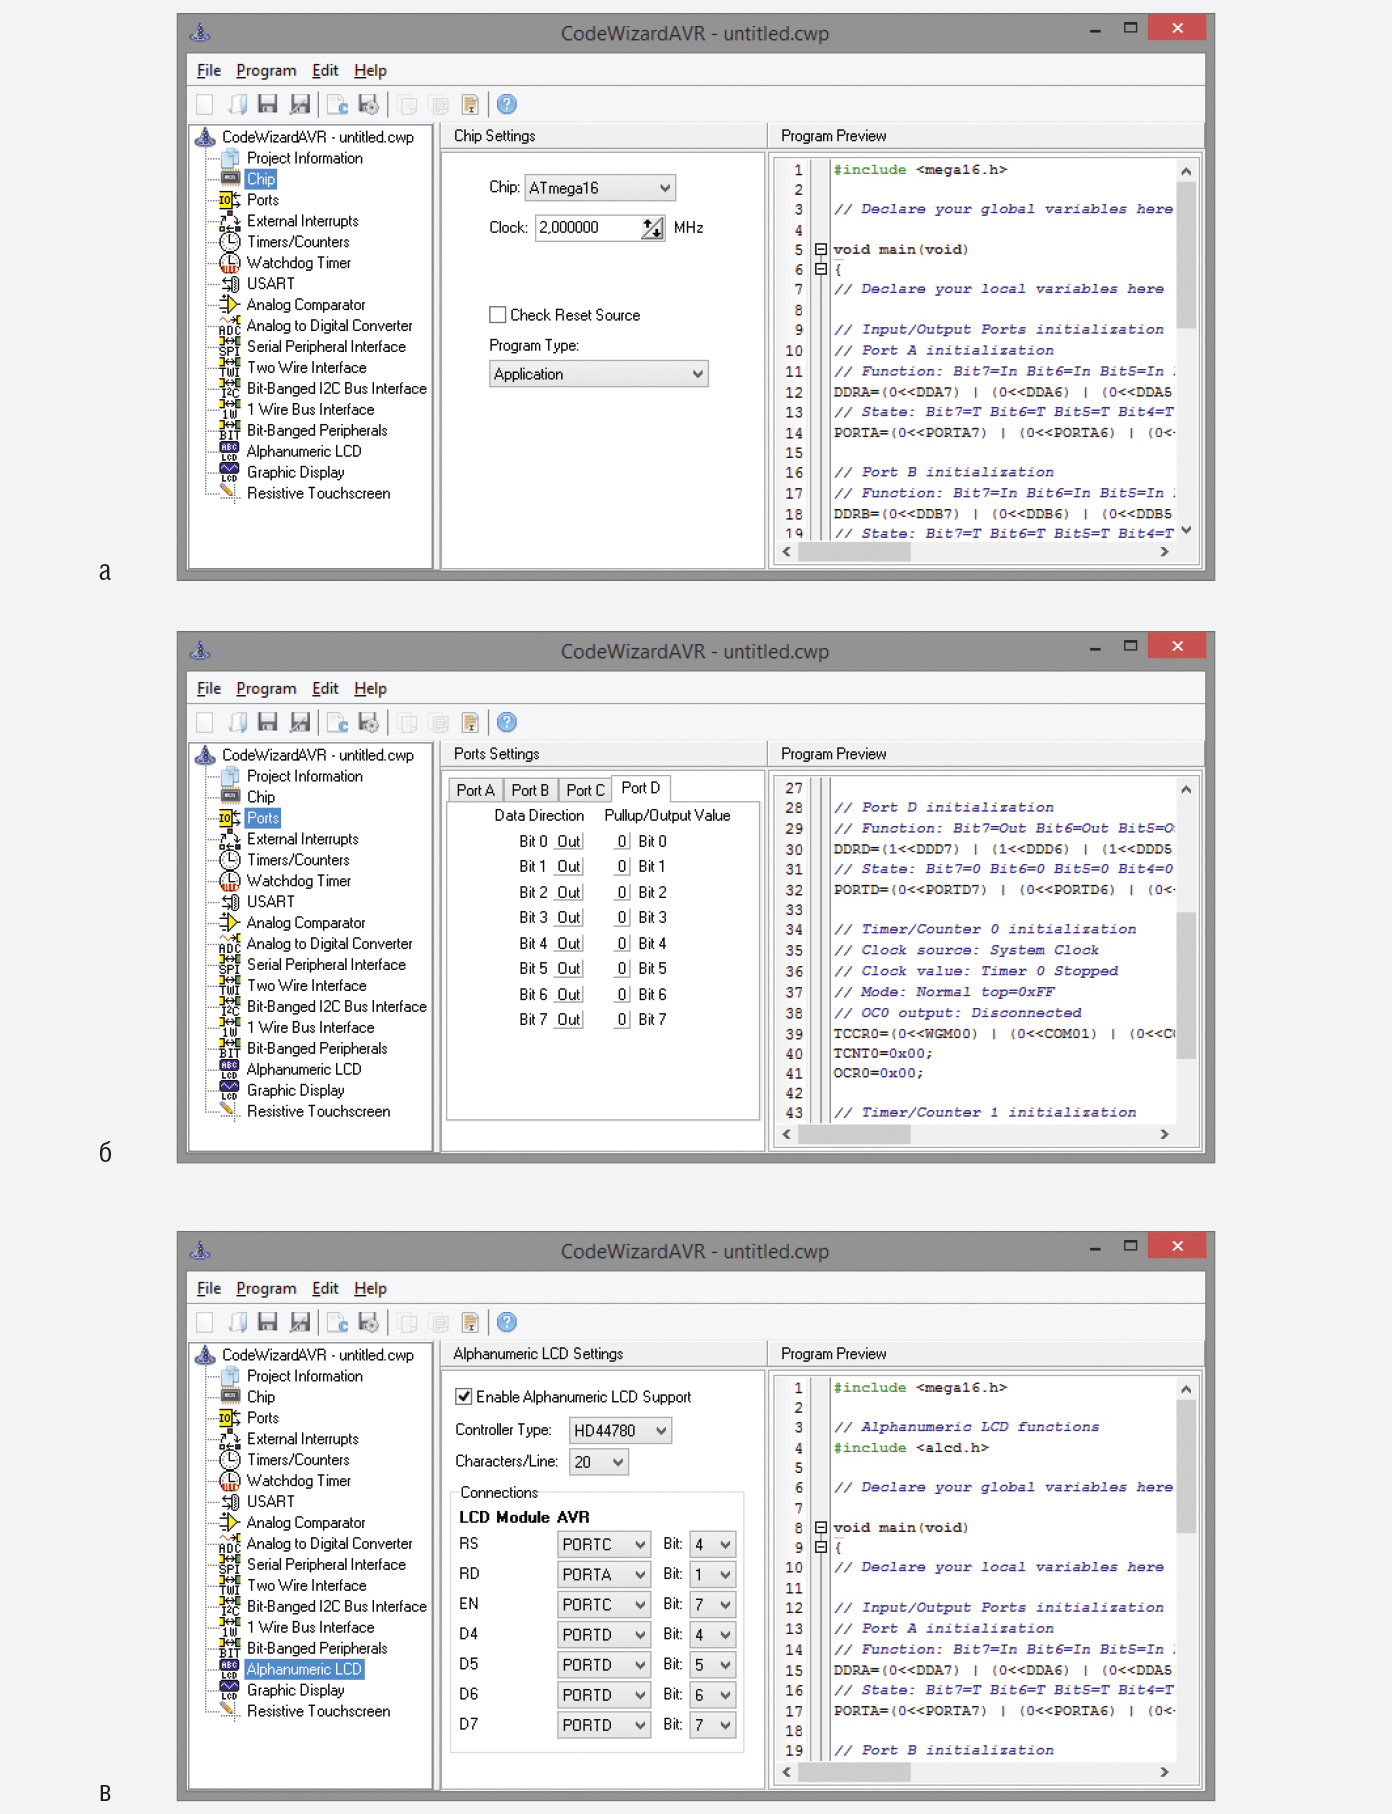This screenshot has height=1814, width=1392.
Task: Open D5 bit 5 dropdown
Action: pos(713,1665)
